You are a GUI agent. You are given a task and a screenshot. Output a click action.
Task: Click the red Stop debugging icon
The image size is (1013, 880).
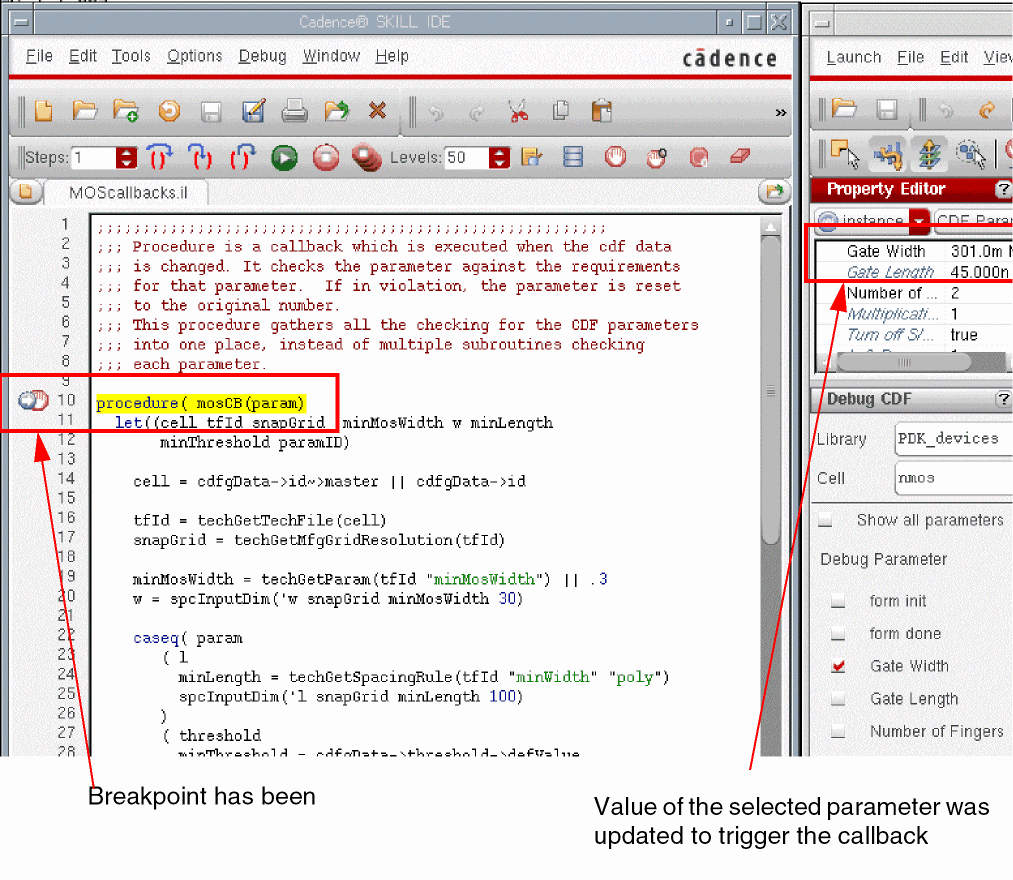326,157
